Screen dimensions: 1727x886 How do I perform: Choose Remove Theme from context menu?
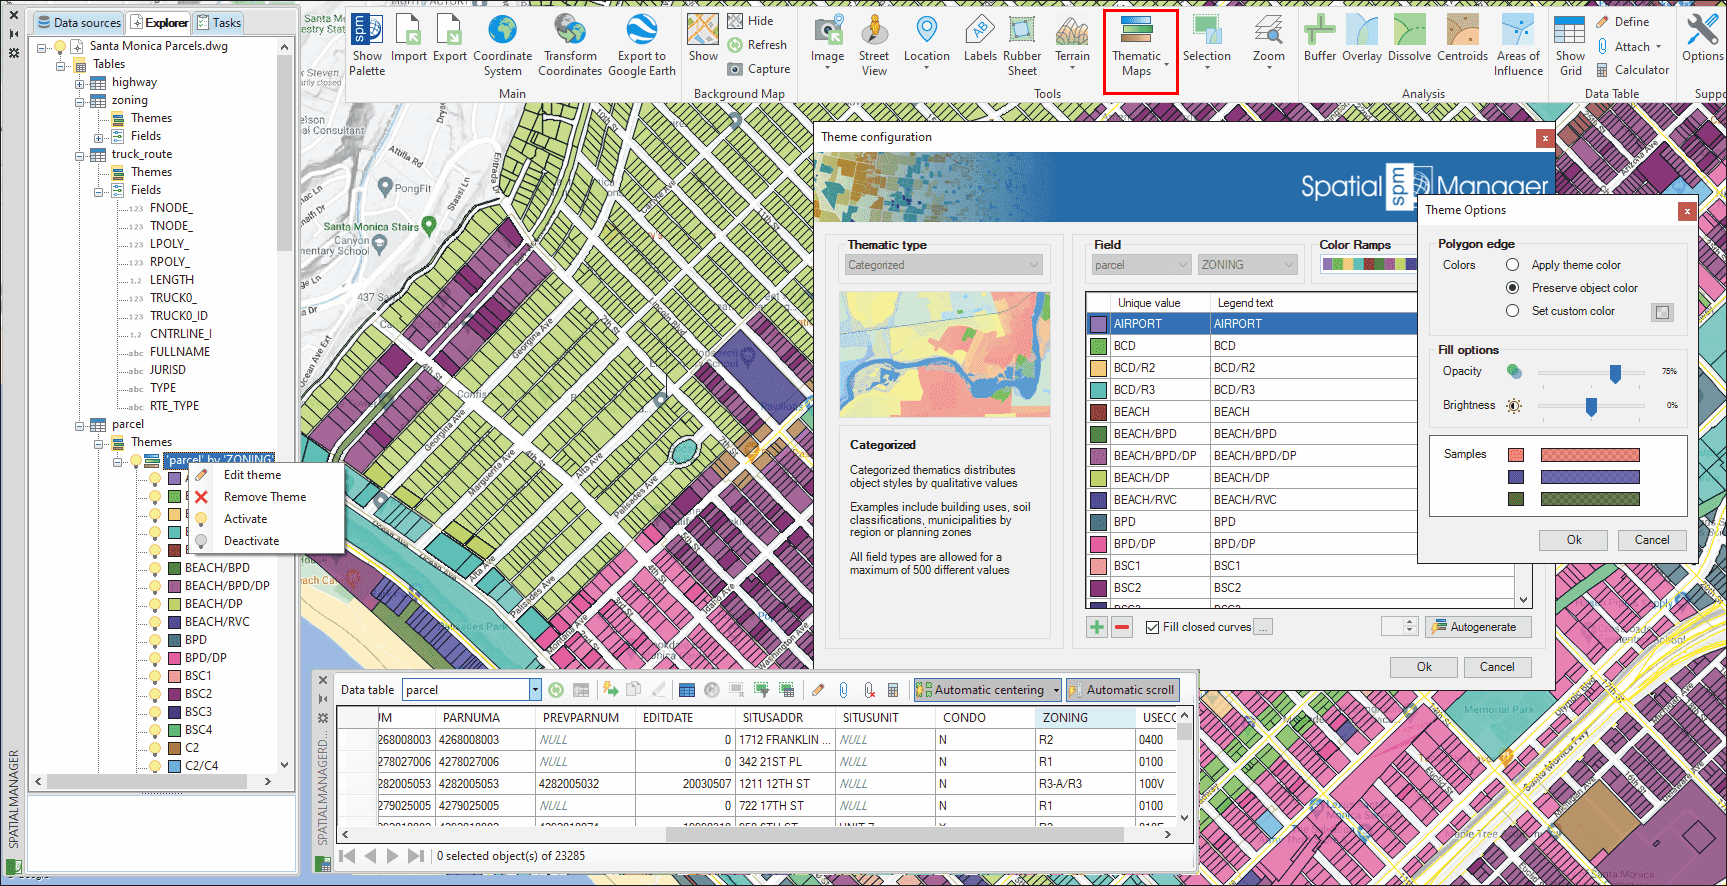264,497
